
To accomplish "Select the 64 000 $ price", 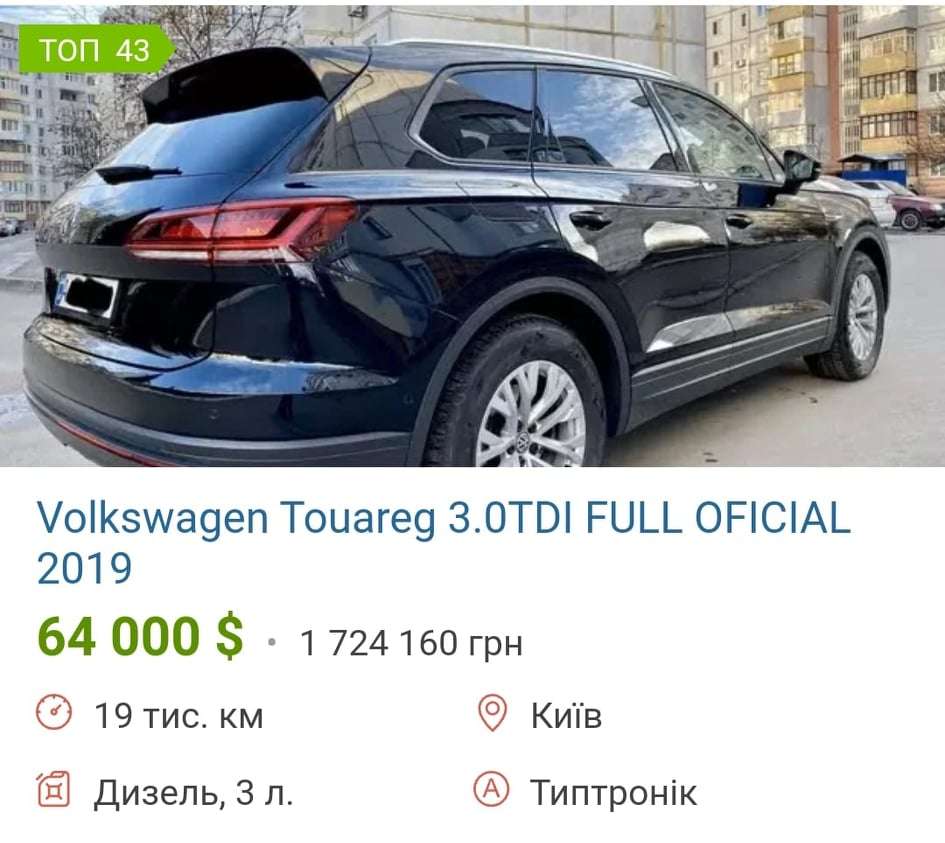I will [x=140, y=636].
